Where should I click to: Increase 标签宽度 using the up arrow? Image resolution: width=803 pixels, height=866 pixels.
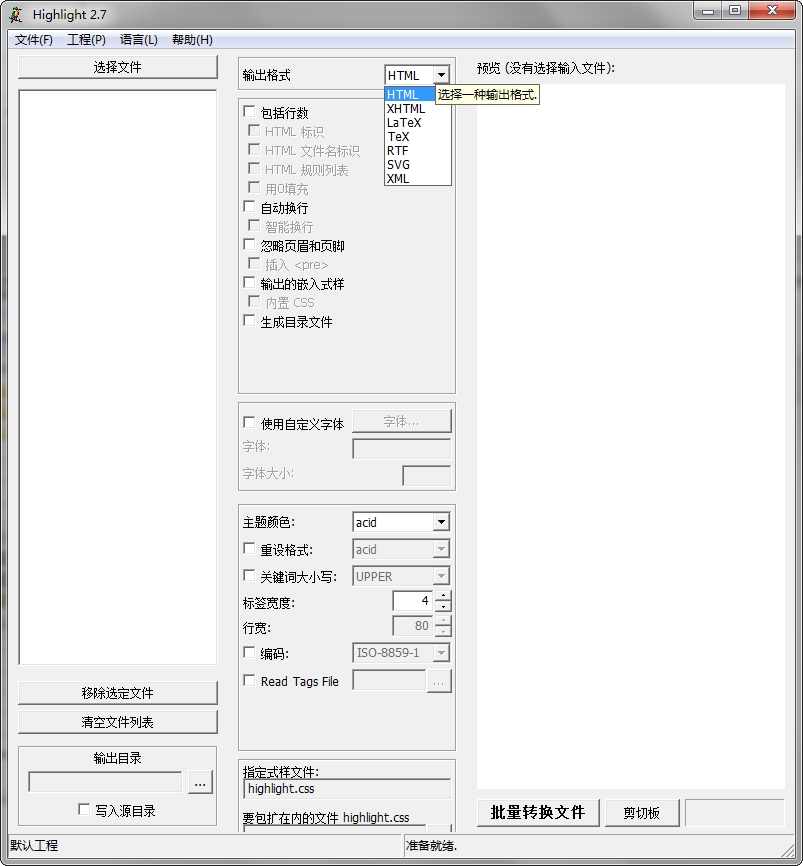[441, 596]
